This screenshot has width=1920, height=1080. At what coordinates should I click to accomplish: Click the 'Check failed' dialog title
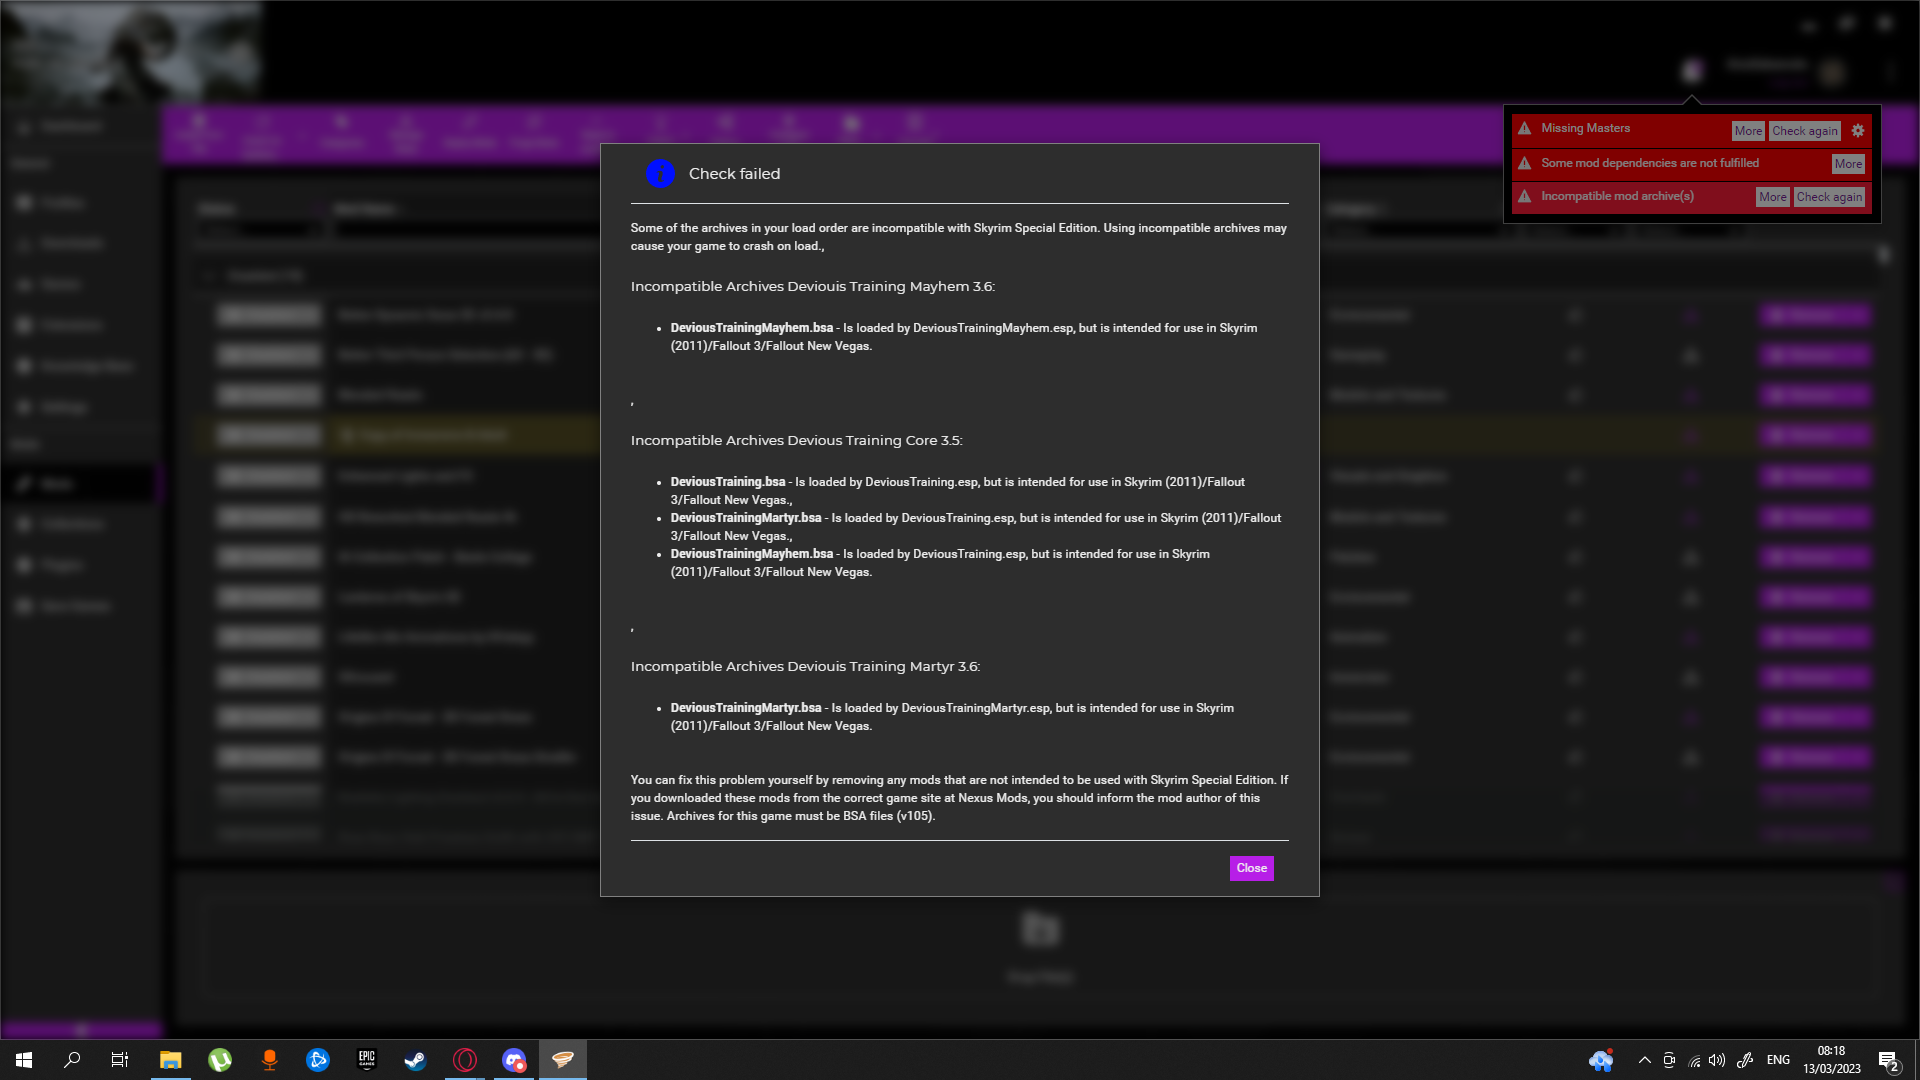(734, 174)
